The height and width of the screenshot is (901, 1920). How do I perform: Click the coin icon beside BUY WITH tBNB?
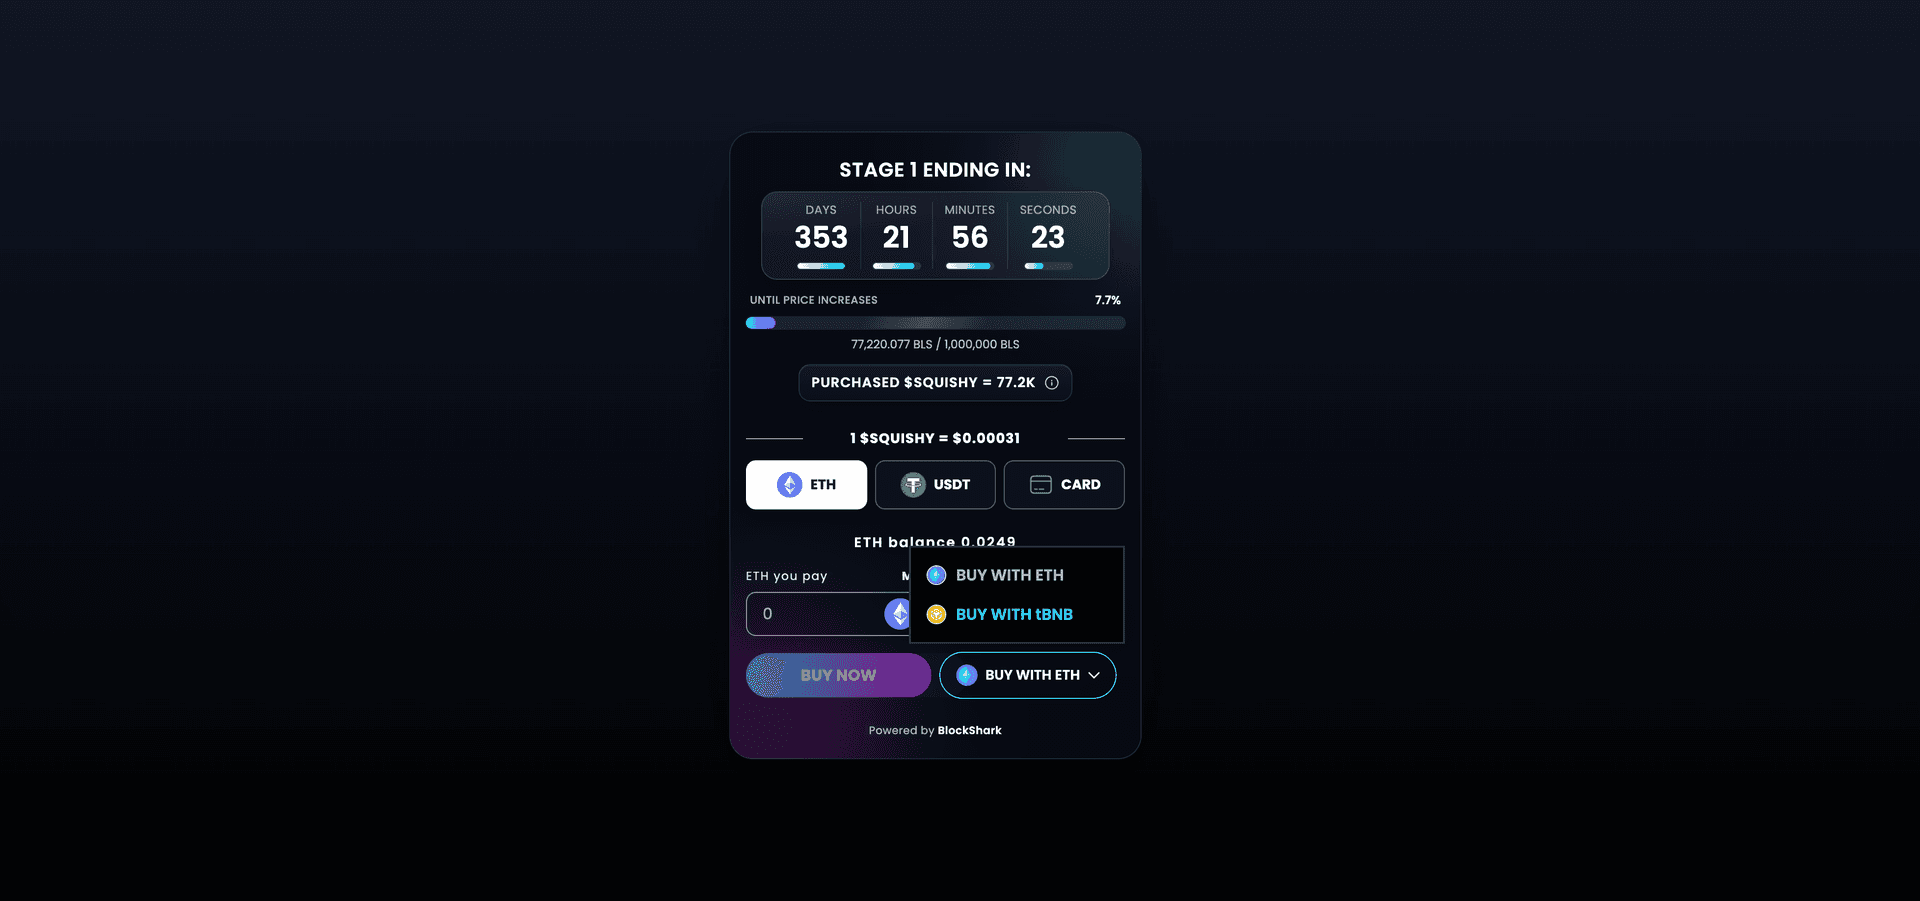(937, 615)
